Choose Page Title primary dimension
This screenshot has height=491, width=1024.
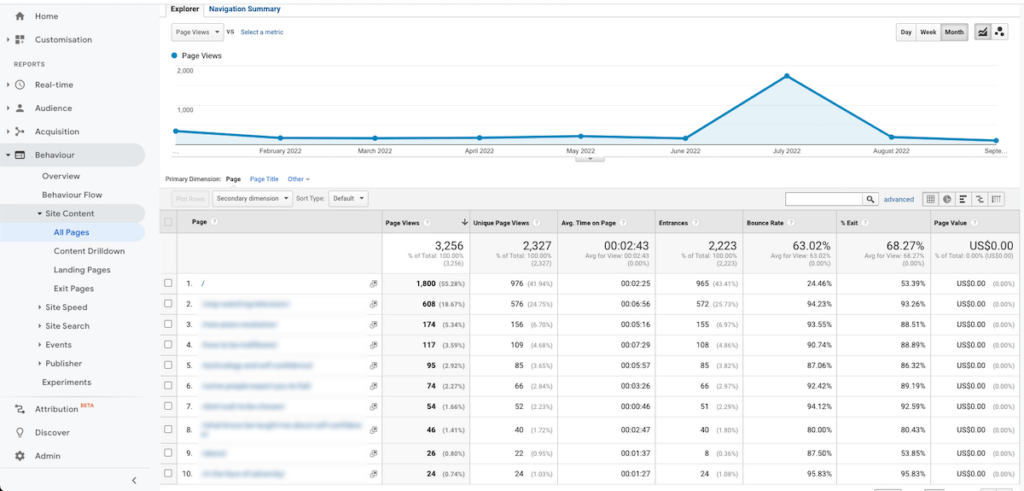[x=264, y=179]
